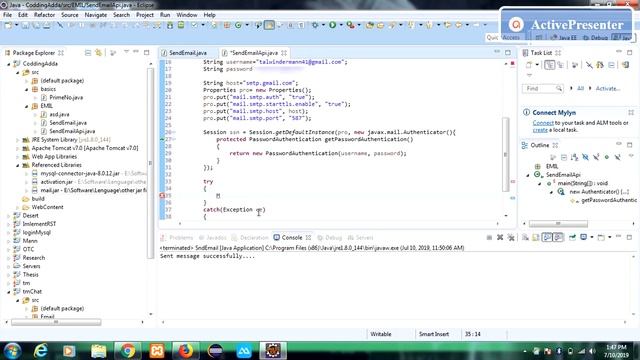
Task: Click the Print toolbar icon
Action: point(47,25)
